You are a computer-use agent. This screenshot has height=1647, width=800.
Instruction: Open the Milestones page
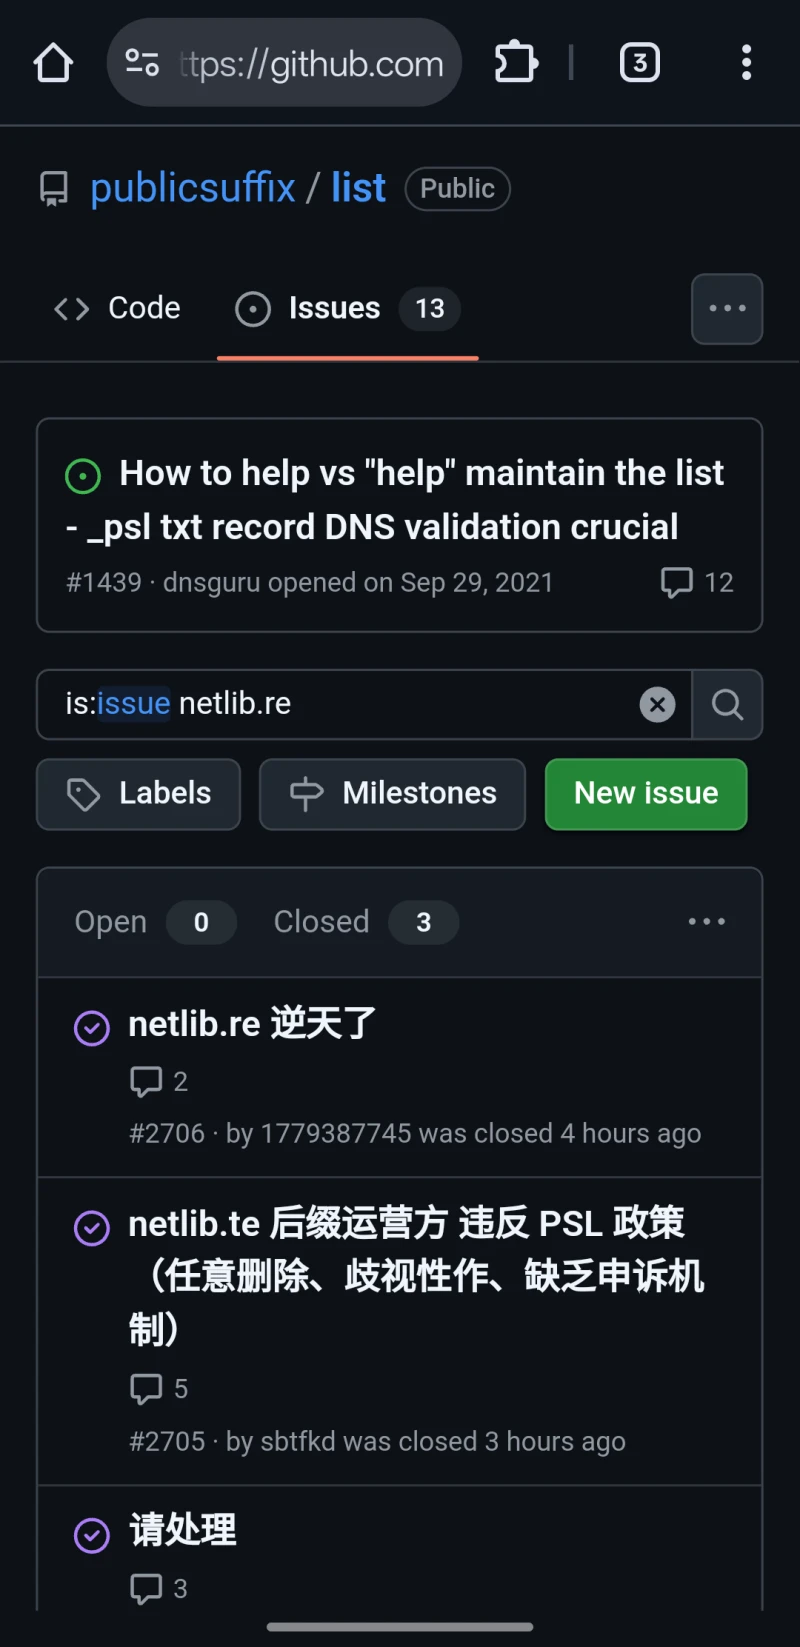(x=392, y=794)
